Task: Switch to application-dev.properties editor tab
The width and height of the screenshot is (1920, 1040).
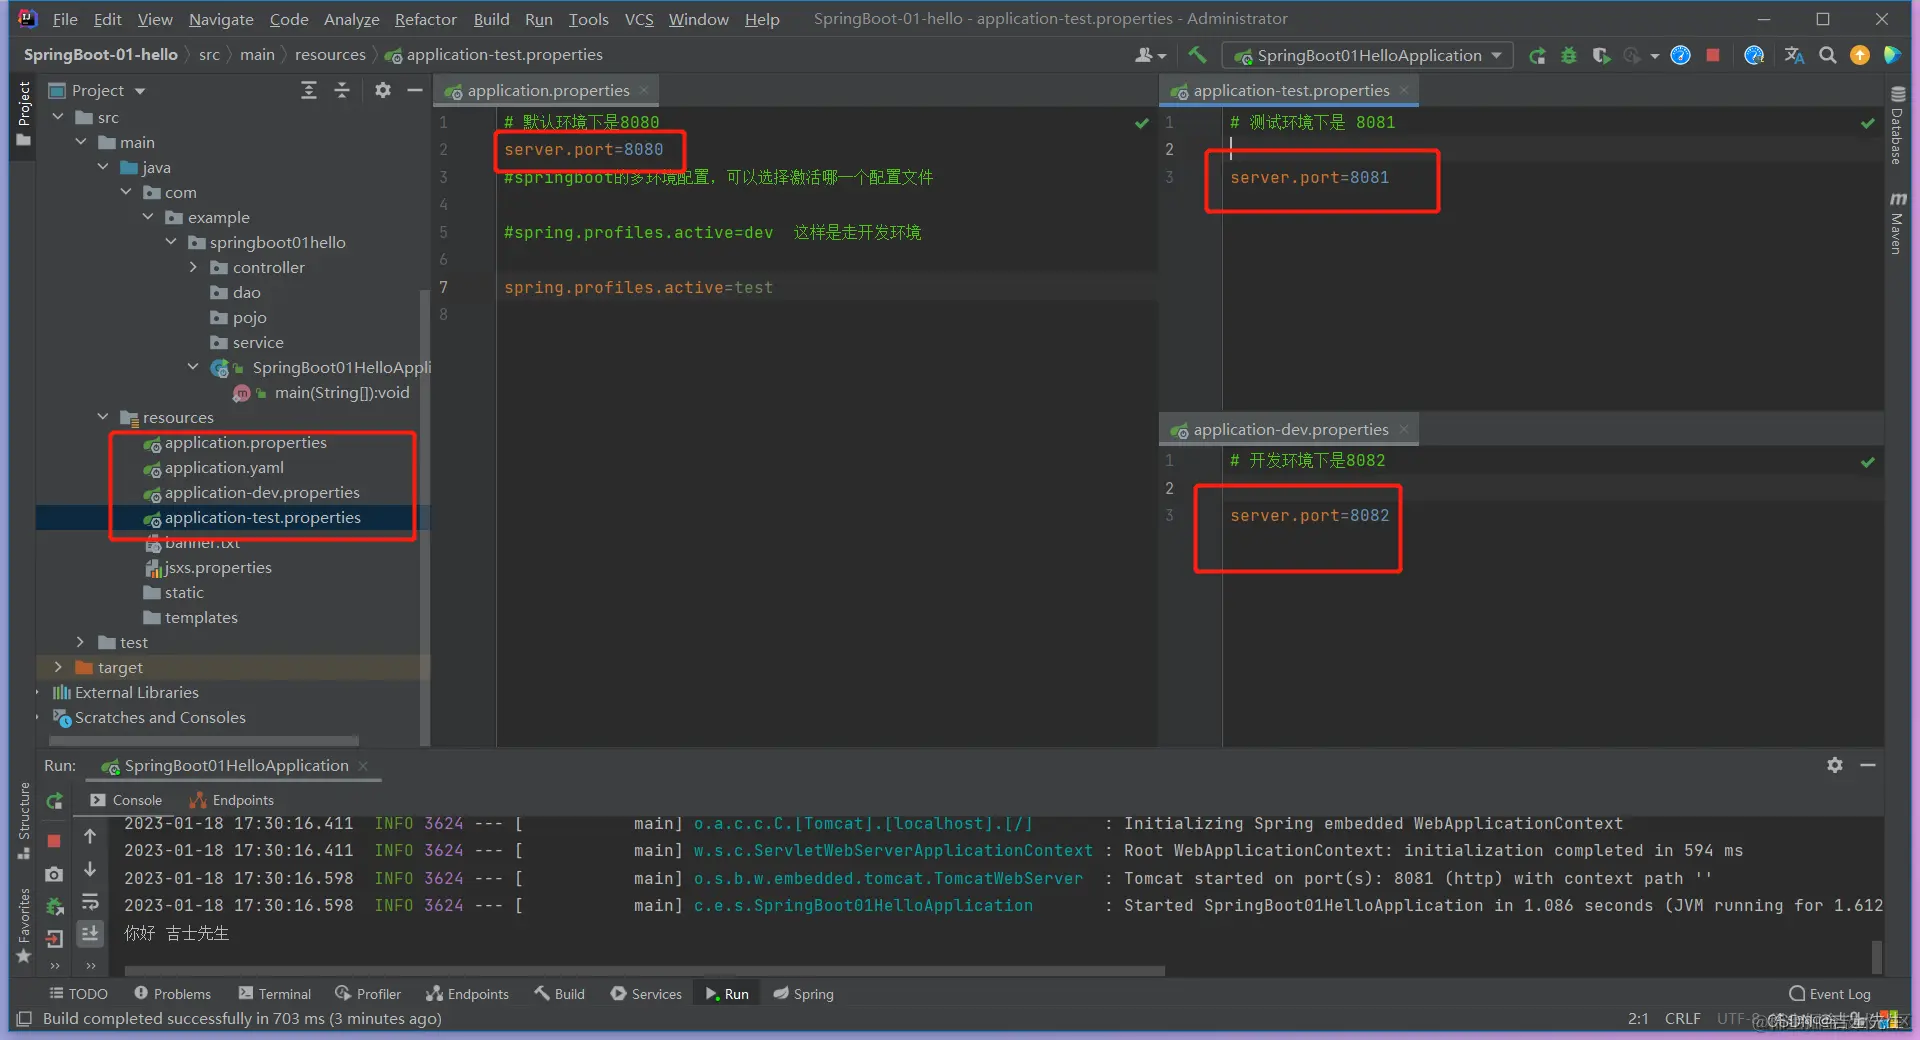Action: [1290, 430]
